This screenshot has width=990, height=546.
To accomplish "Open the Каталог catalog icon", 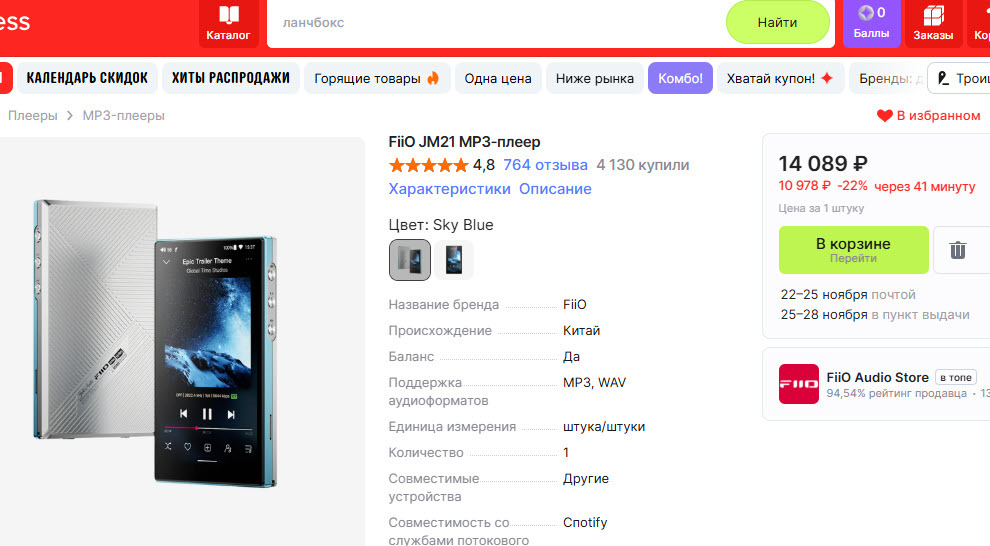I will pos(228,15).
